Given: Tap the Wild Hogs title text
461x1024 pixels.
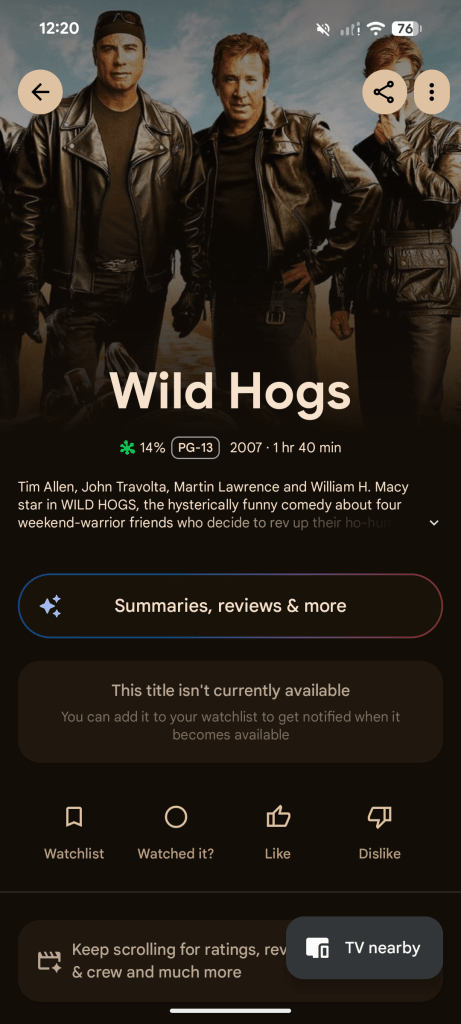Looking at the screenshot, I should point(230,391).
